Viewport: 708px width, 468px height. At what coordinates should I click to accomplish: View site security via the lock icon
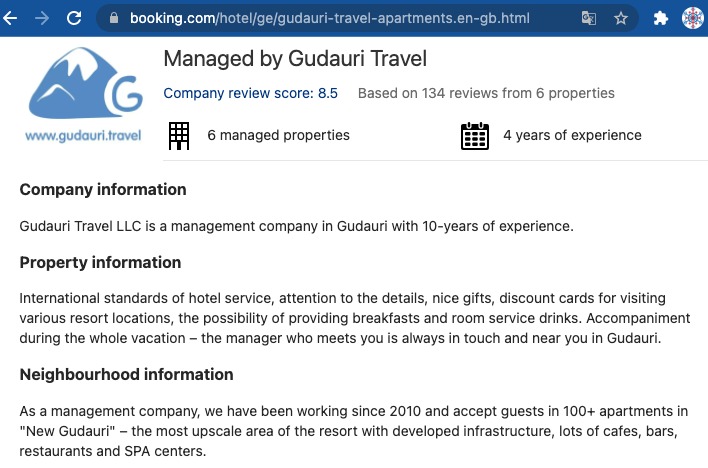point(114,18)
